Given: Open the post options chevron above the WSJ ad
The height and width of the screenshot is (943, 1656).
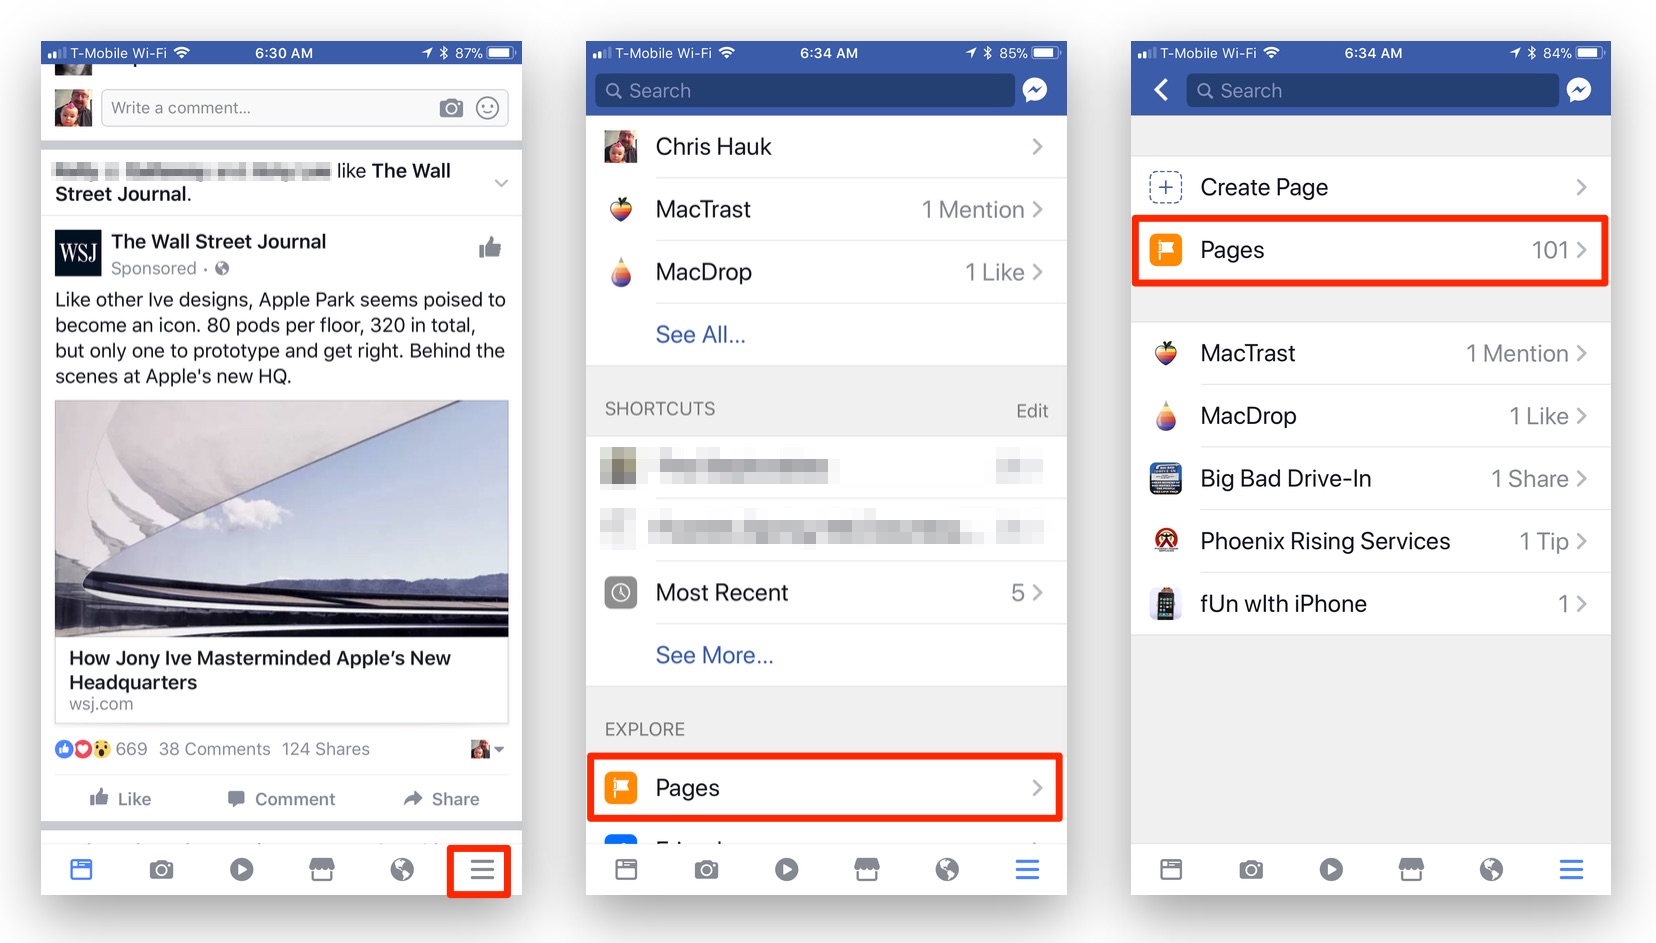Looking at the screenshot, I should pyautogui.click(x=501, y=183).
